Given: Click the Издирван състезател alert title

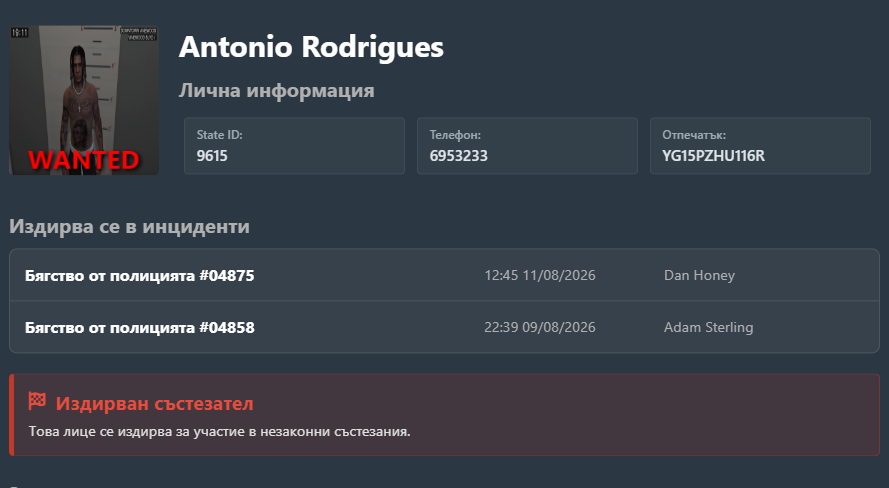Looking at the screenshot, I should click(x=154, y=404).
